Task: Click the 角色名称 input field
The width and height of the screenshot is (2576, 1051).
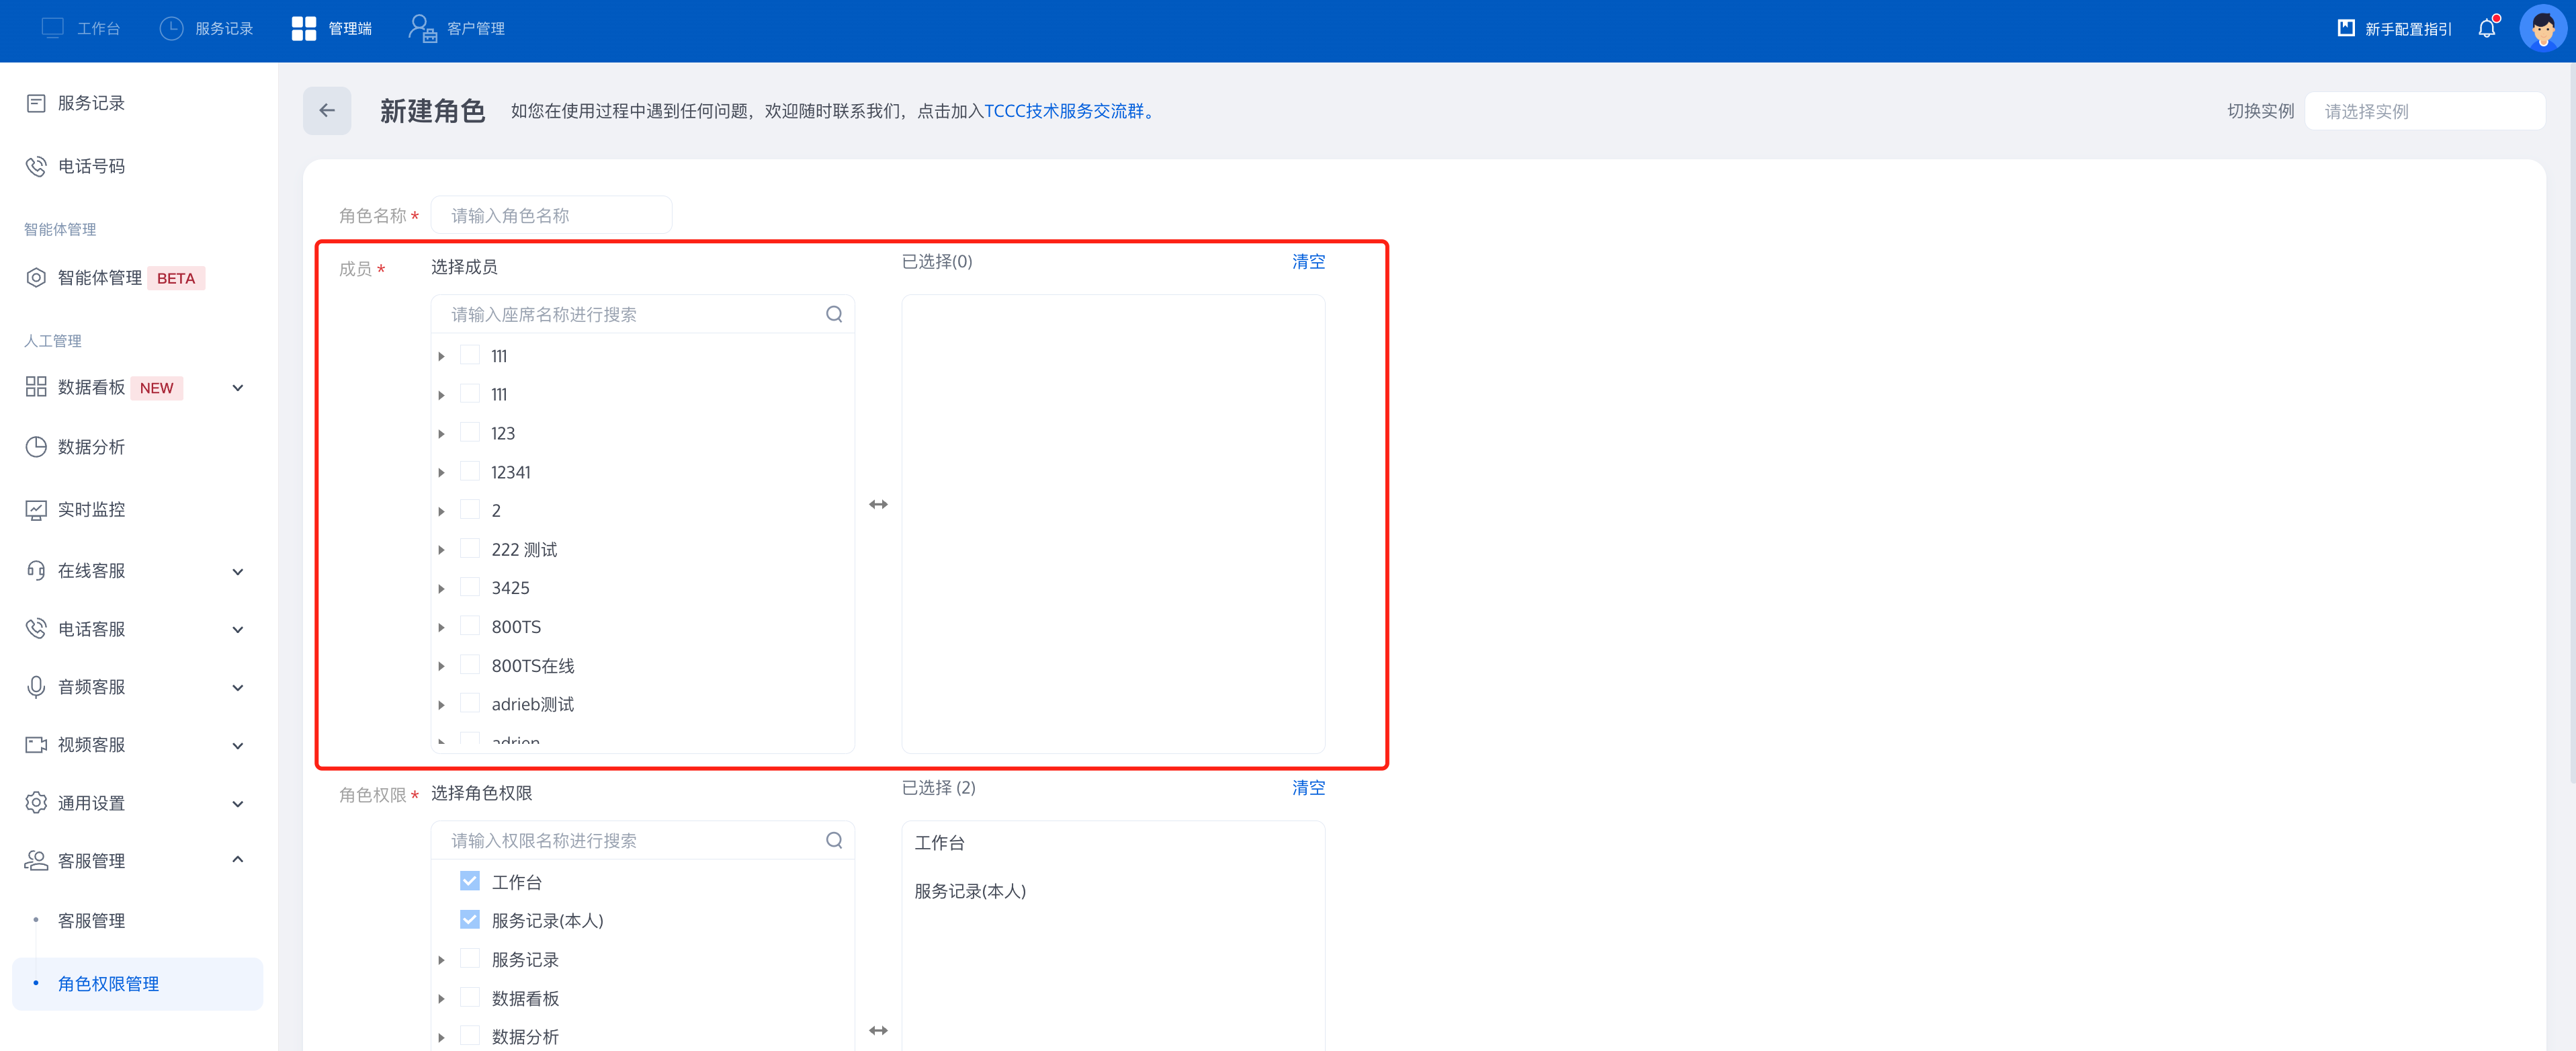Action: tap(551, 215)
